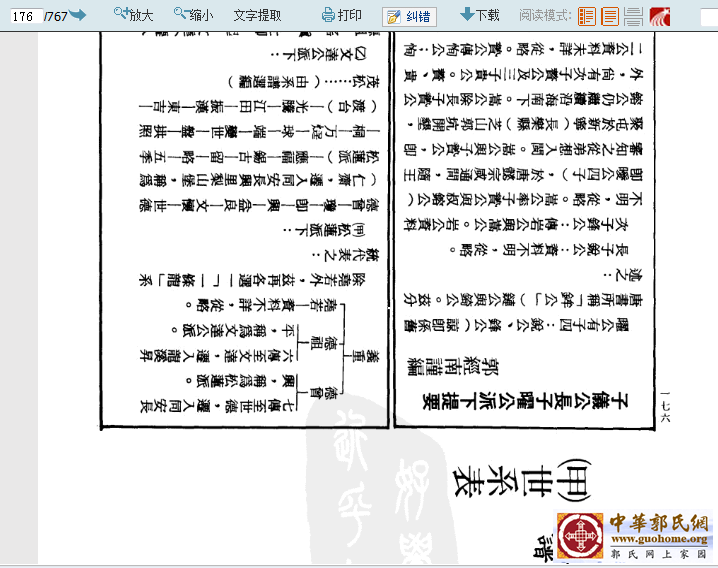Select the gray continuous scroll reading mode icon
The image size is (718, 568).
[x=633, y=16]
